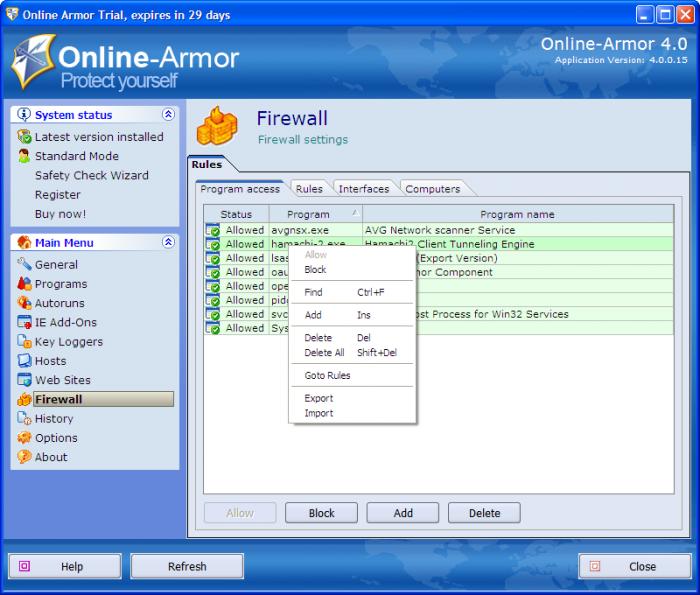
Task: Click the History icon
Action: pos(24,418)
